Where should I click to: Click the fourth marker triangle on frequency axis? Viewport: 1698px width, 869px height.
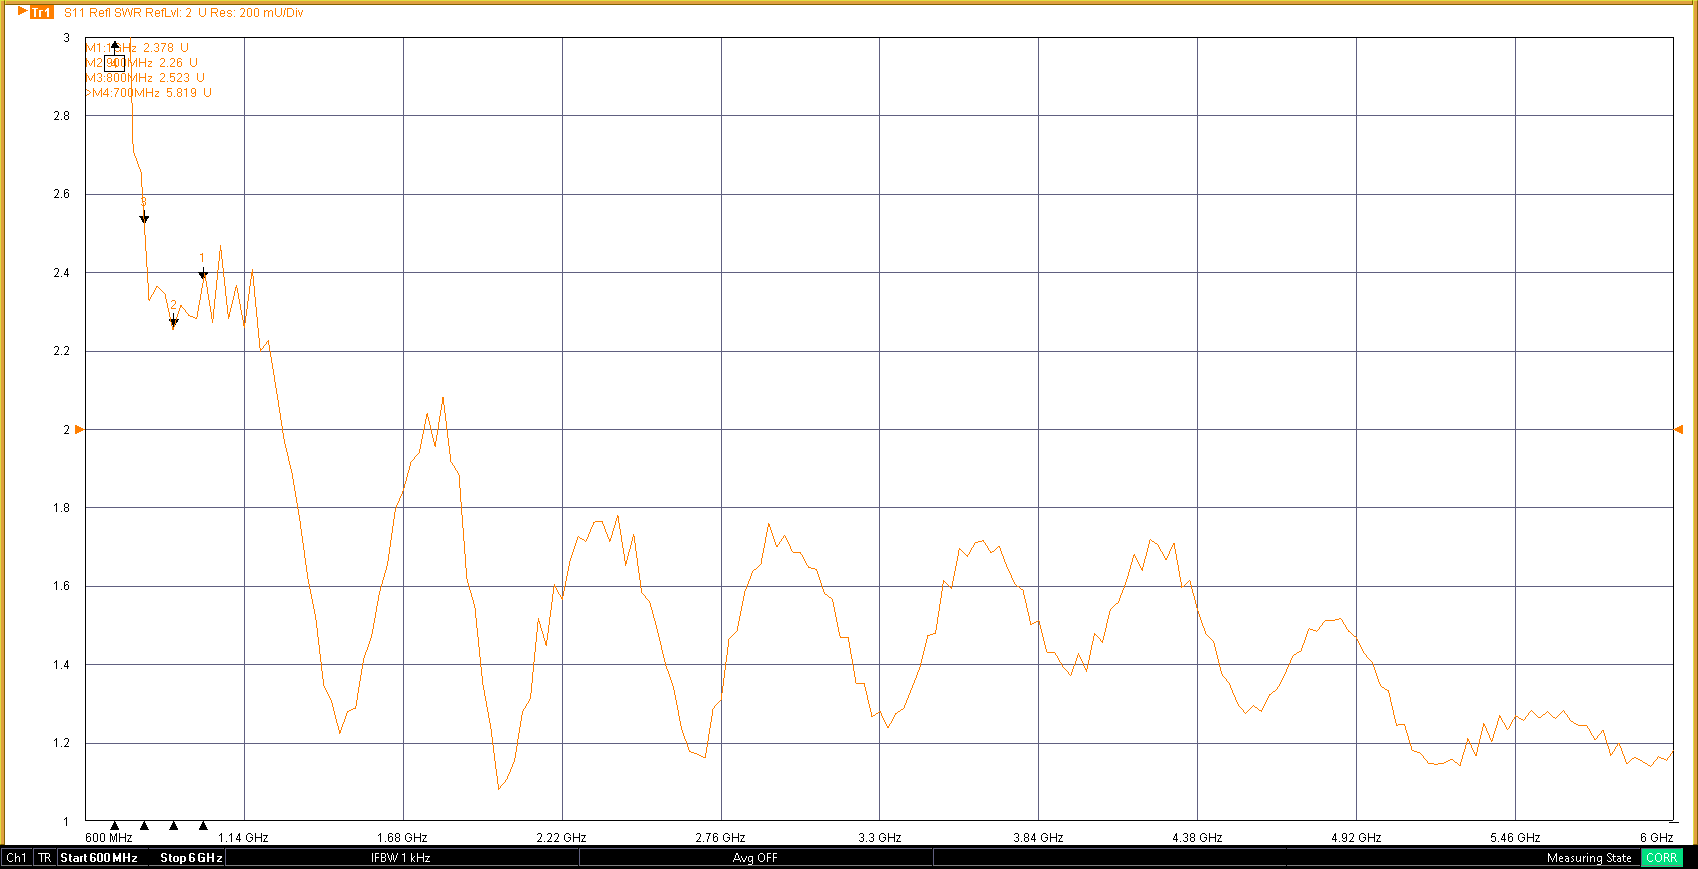point(203,825)
